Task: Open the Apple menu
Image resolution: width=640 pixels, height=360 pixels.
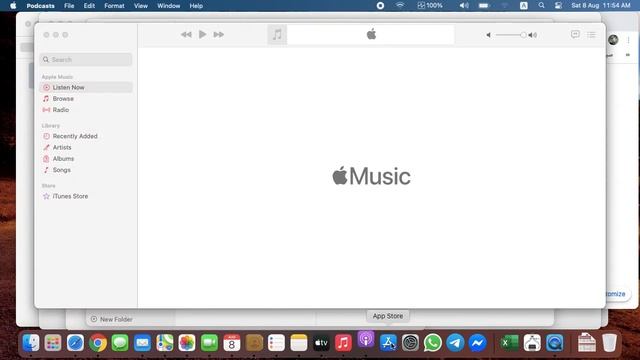Action: pos(13,6)
